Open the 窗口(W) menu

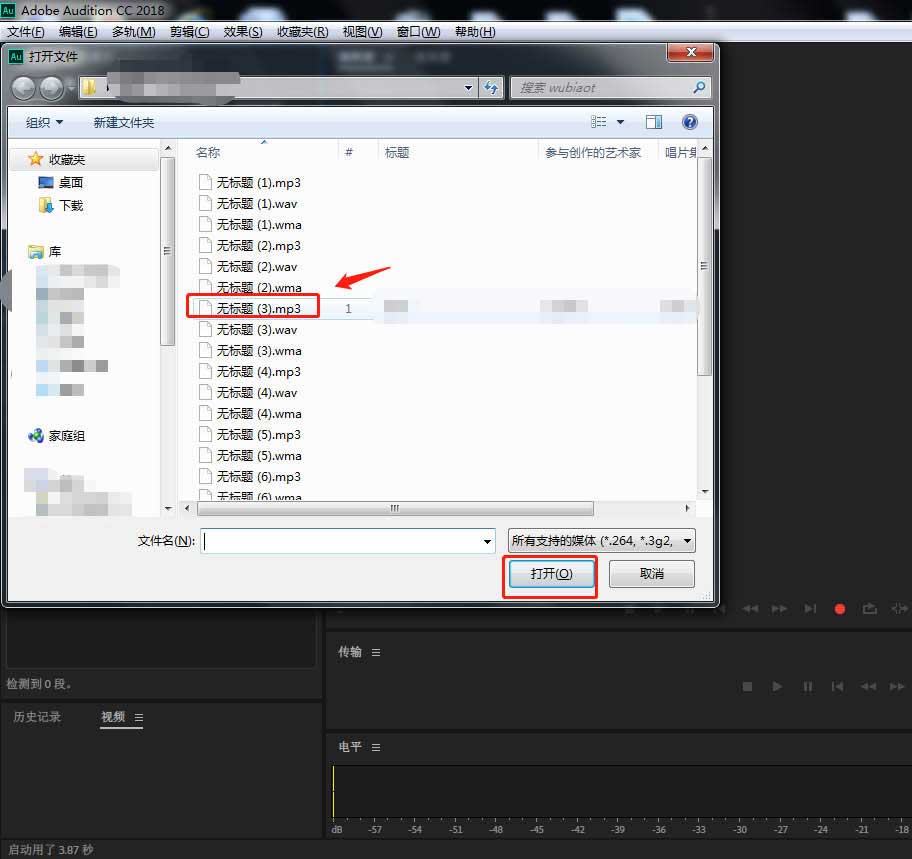tap(418, 32)
